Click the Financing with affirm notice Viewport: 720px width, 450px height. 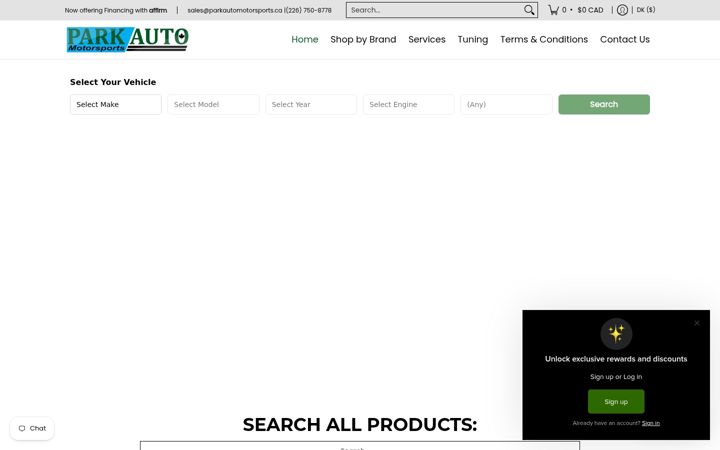pyautogui.click(x=116, y=10)
